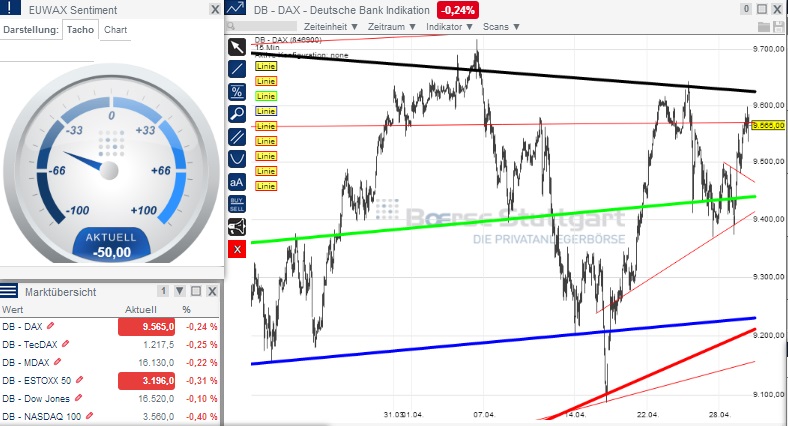
Task: Expand the Marktübersicht triangle dropdown
Action: tap(180, 291)
